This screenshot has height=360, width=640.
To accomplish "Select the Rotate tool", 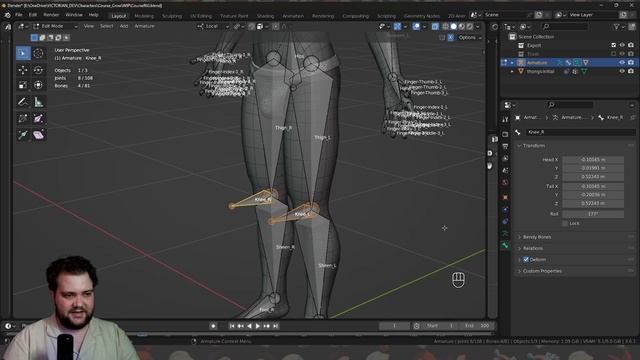I will (x=38, y=70).
